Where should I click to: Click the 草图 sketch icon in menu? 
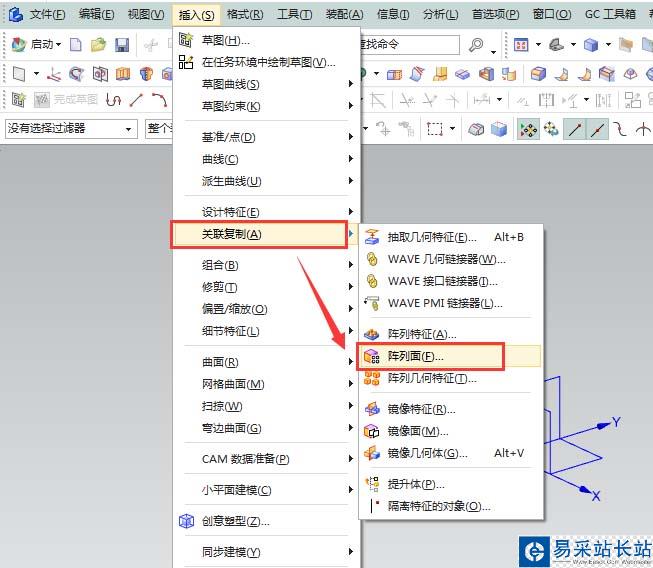tap(186, 40)
